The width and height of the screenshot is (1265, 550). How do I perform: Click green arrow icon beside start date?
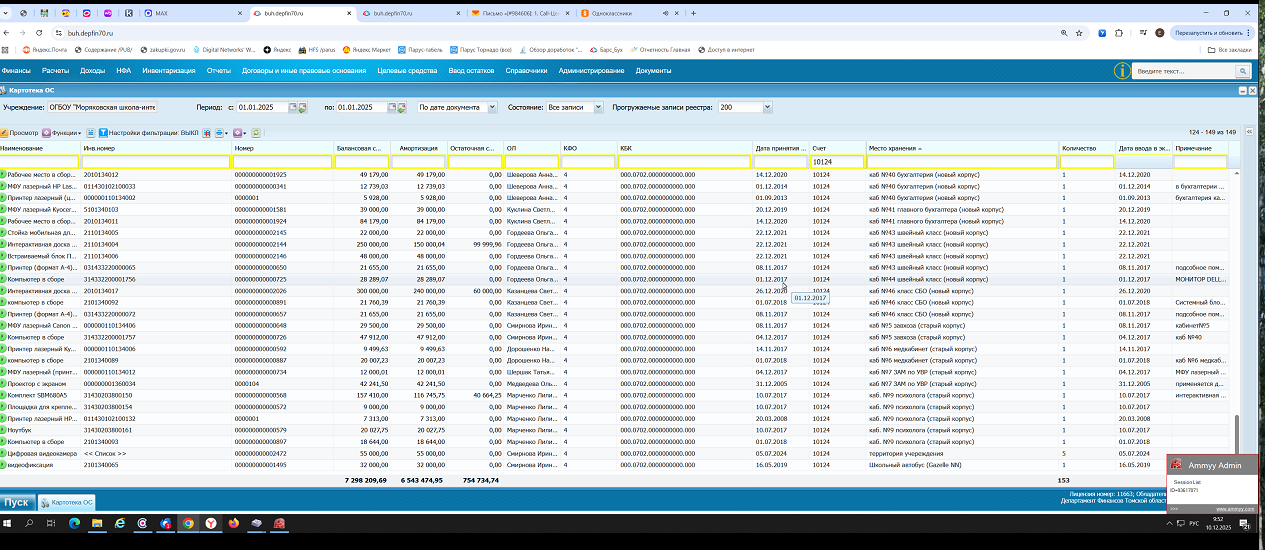tap(301, 107)
